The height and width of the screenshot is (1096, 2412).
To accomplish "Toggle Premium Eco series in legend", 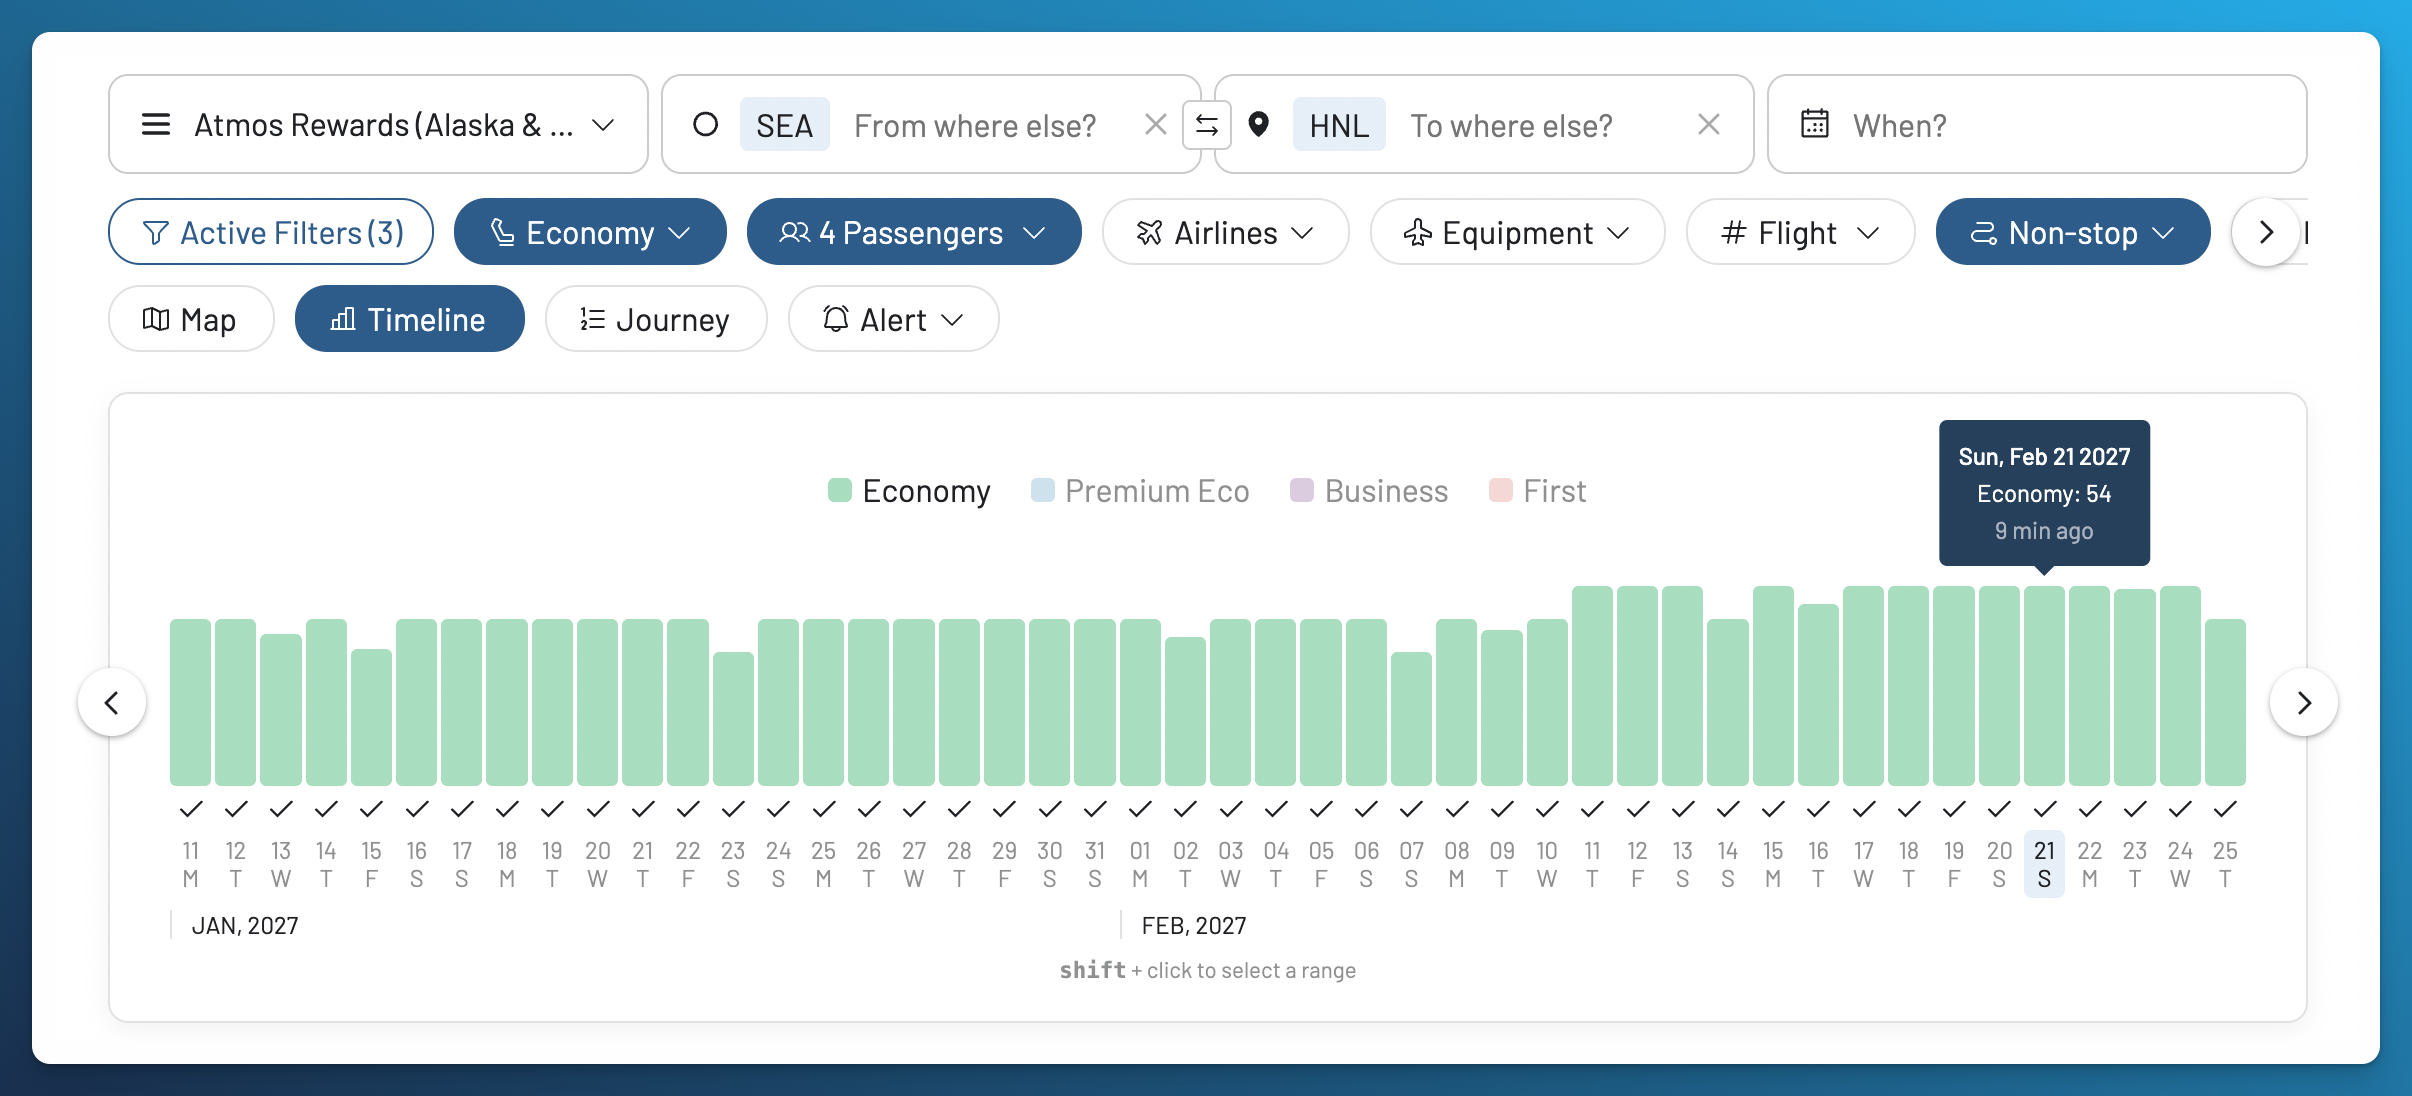I will [x=1140, y=491].
